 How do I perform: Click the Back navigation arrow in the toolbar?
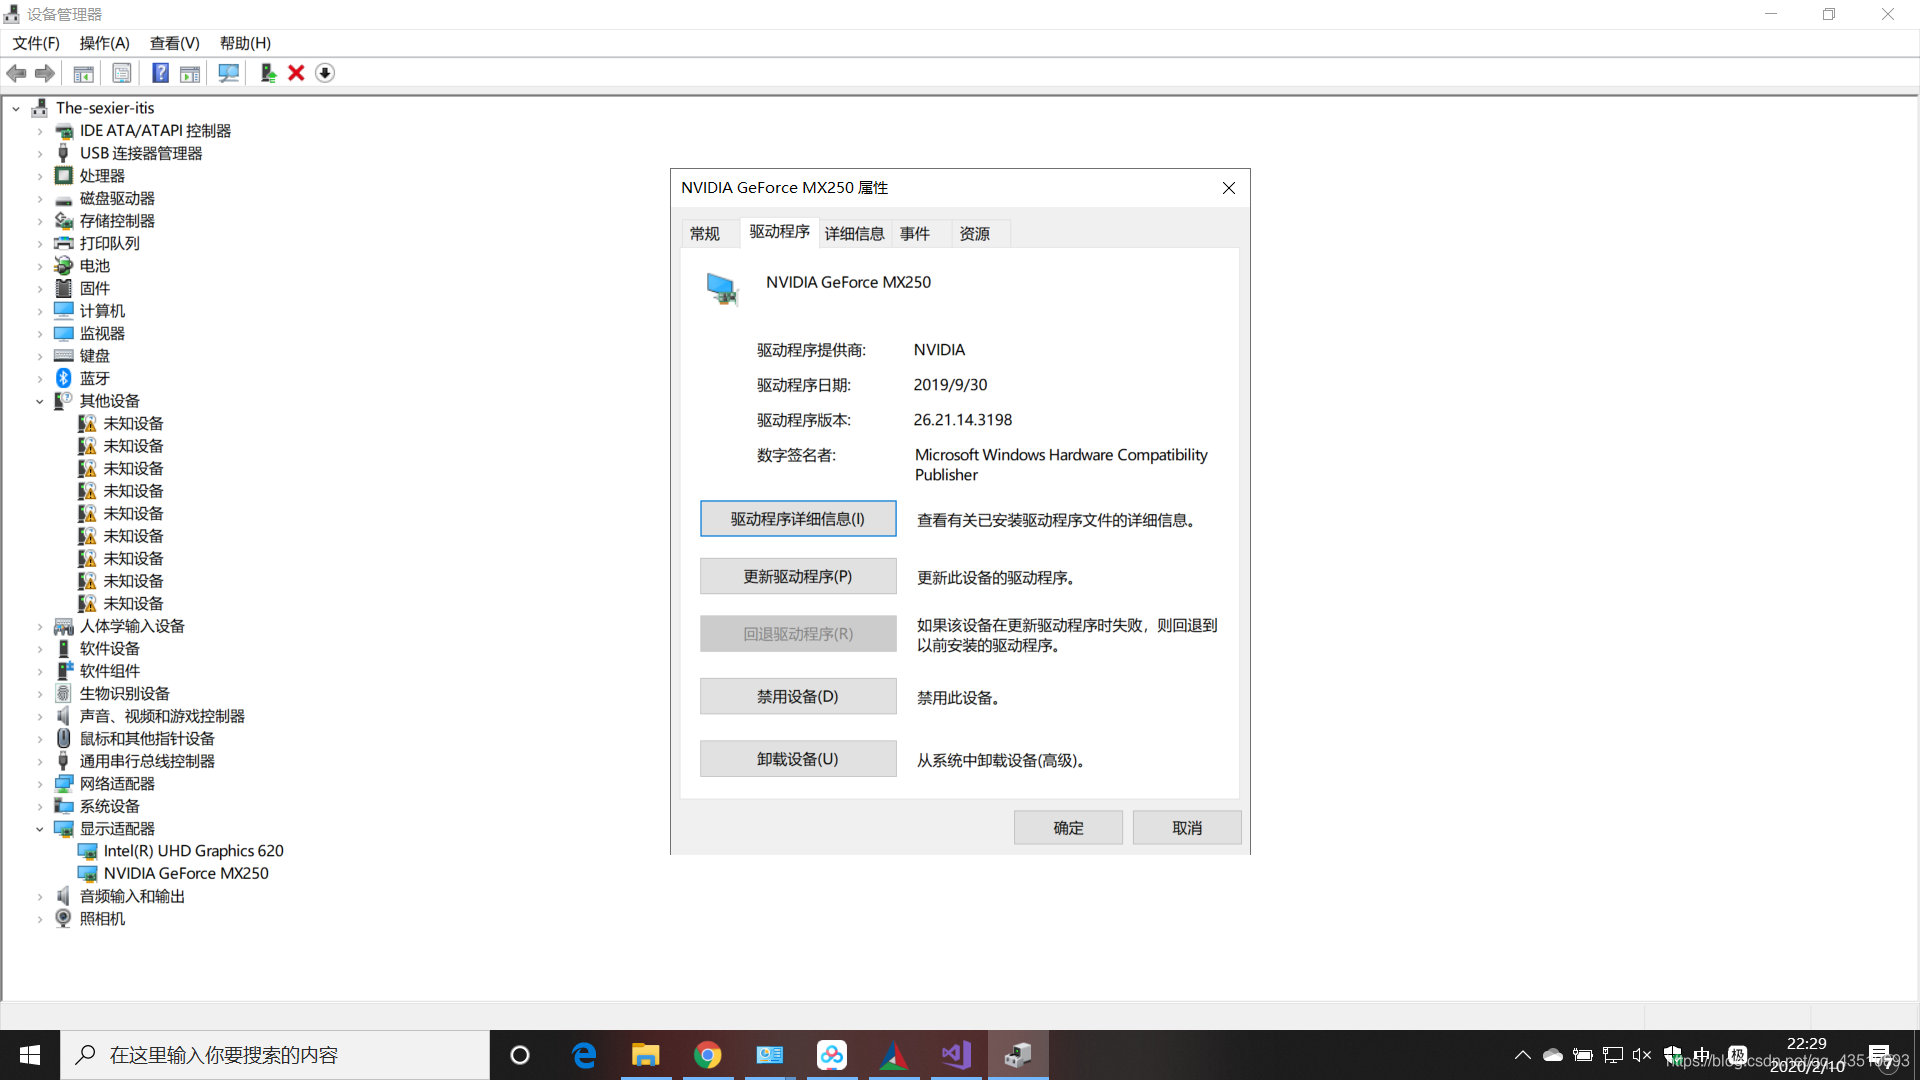[16, 73]
